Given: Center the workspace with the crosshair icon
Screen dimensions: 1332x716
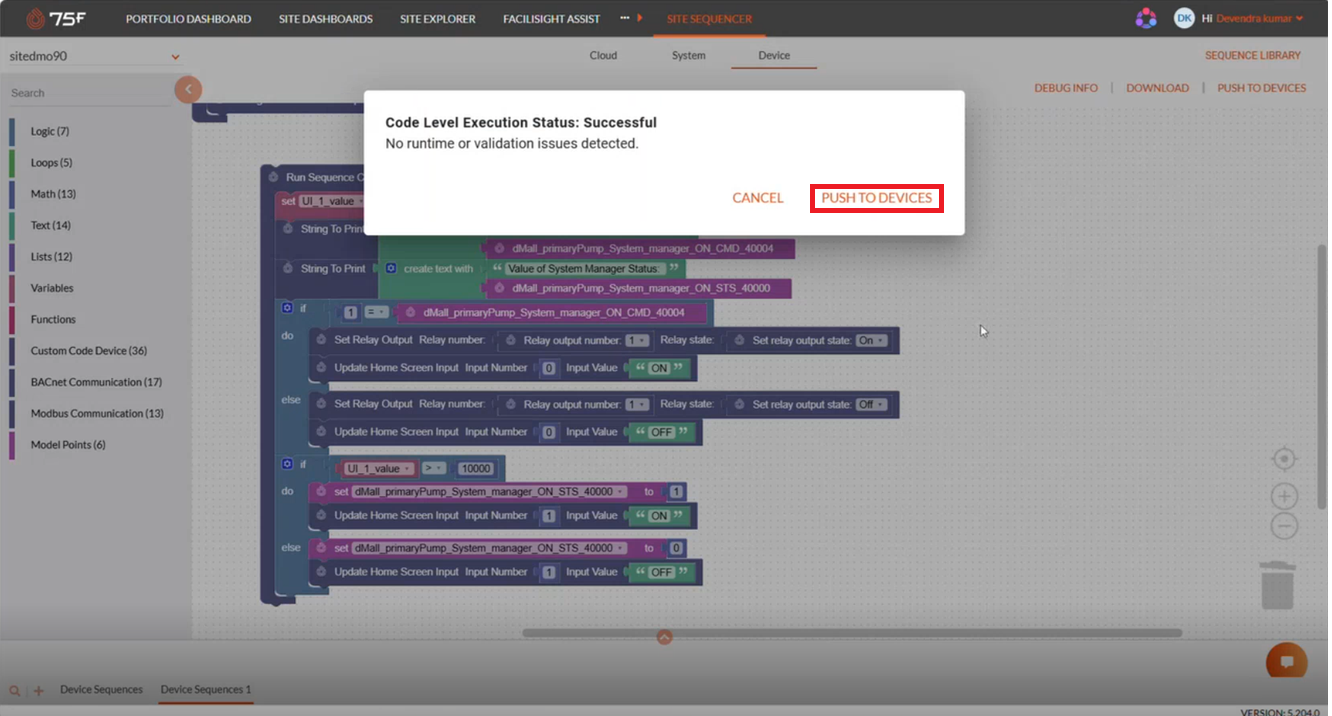Looking at the screenshot, I should click(1284, 459).
